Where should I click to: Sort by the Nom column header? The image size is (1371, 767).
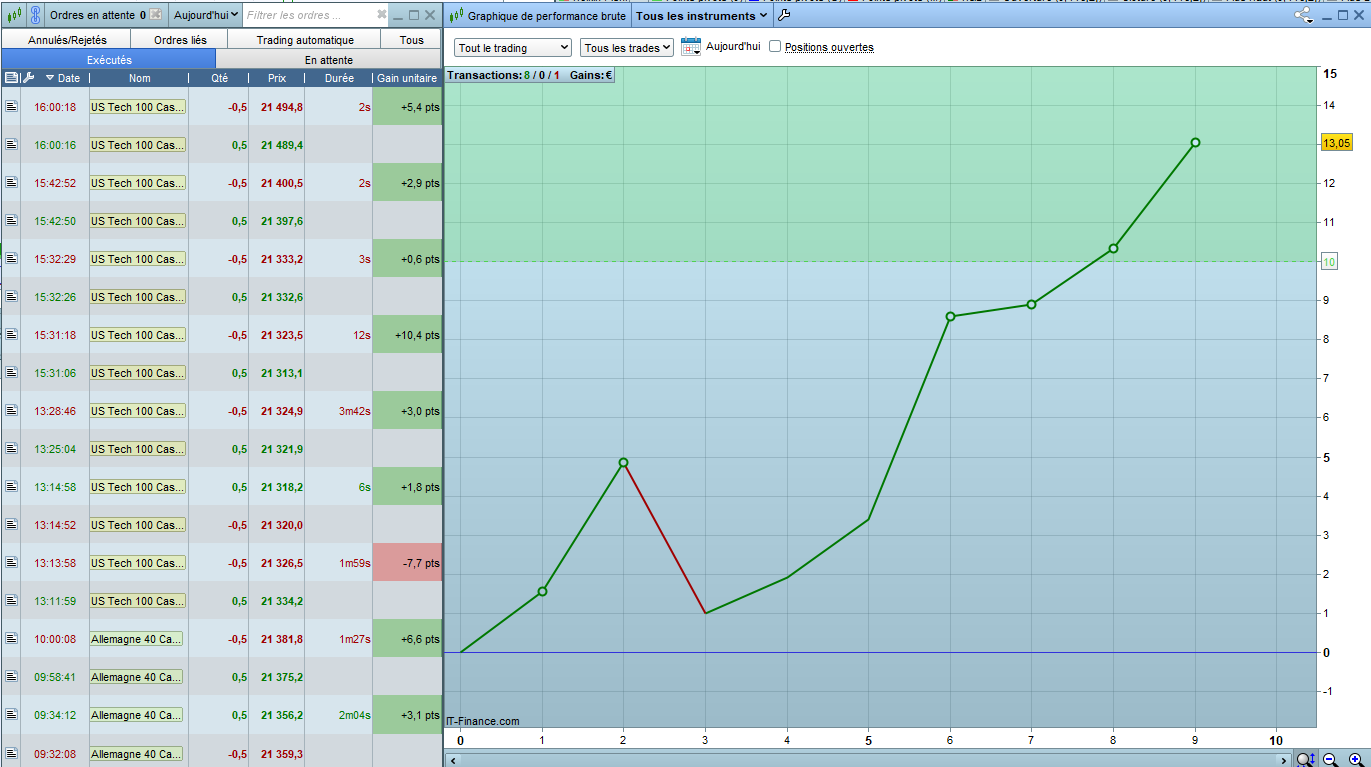click(140, 78)
